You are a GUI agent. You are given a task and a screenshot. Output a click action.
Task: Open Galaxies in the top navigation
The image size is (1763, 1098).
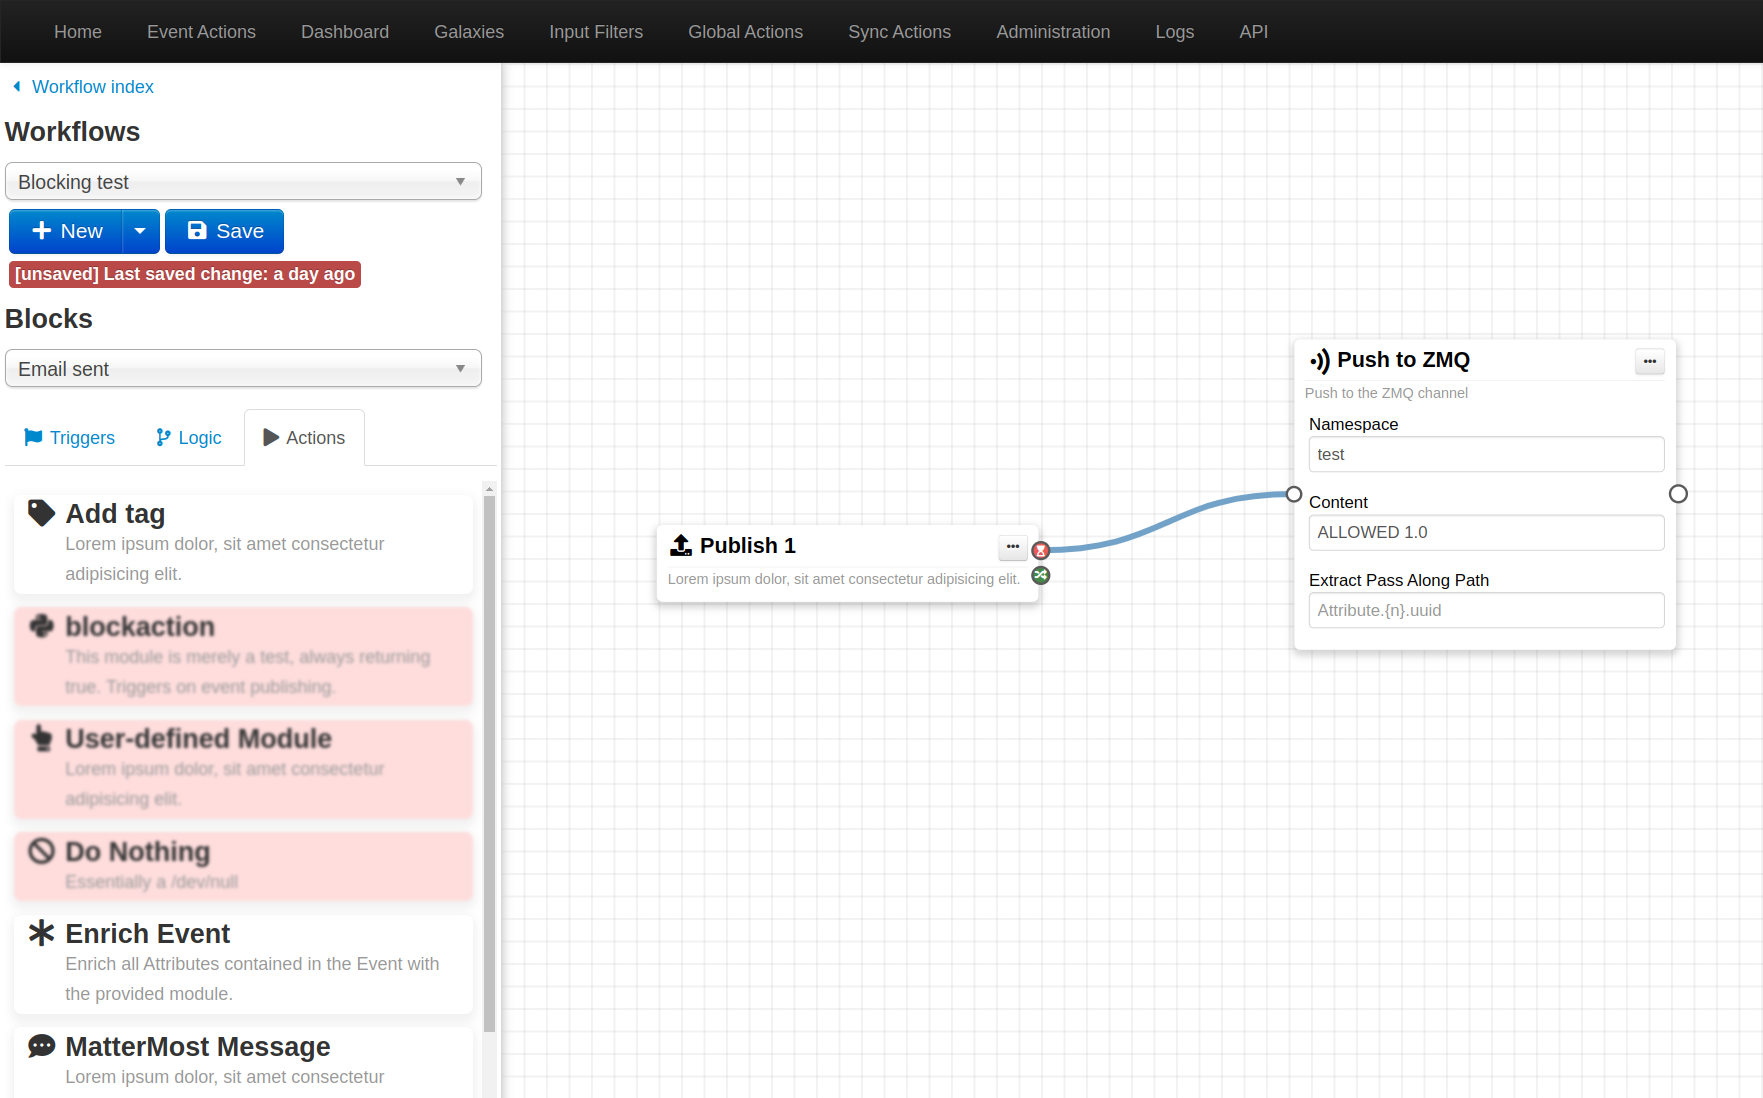click(468, 32)
